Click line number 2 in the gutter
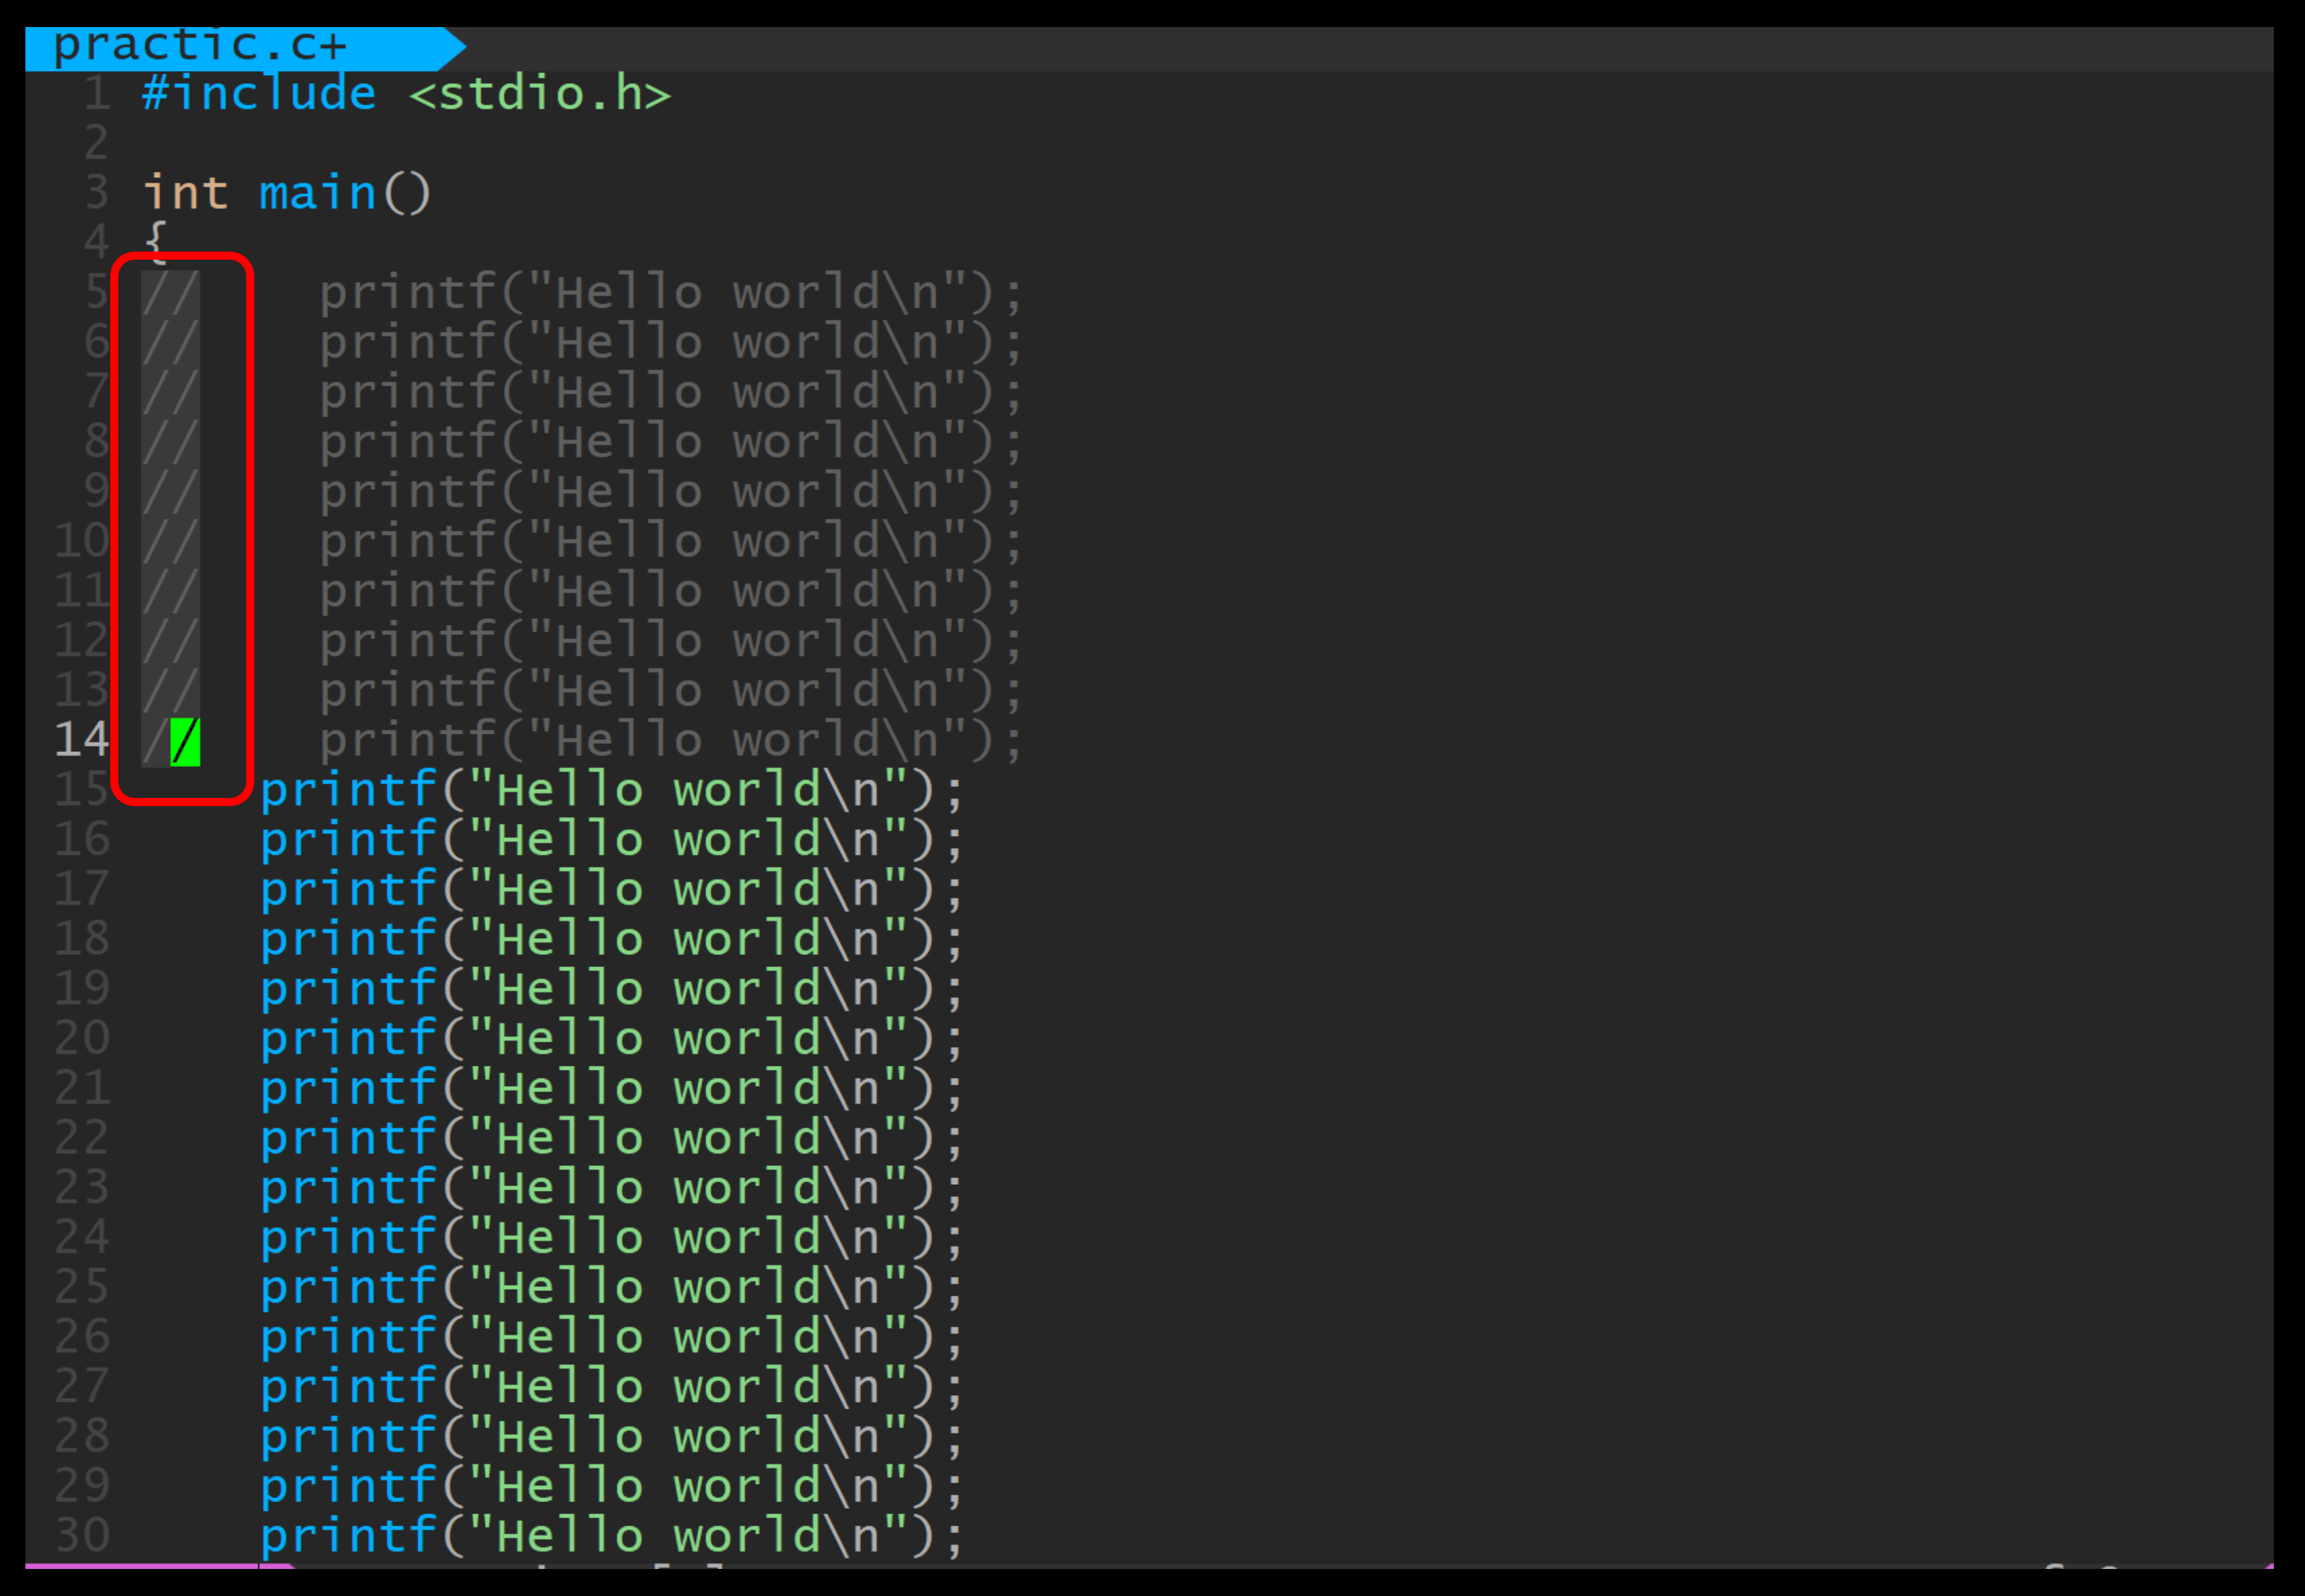The image size is (2305, 1596). [x=97, y=143]
